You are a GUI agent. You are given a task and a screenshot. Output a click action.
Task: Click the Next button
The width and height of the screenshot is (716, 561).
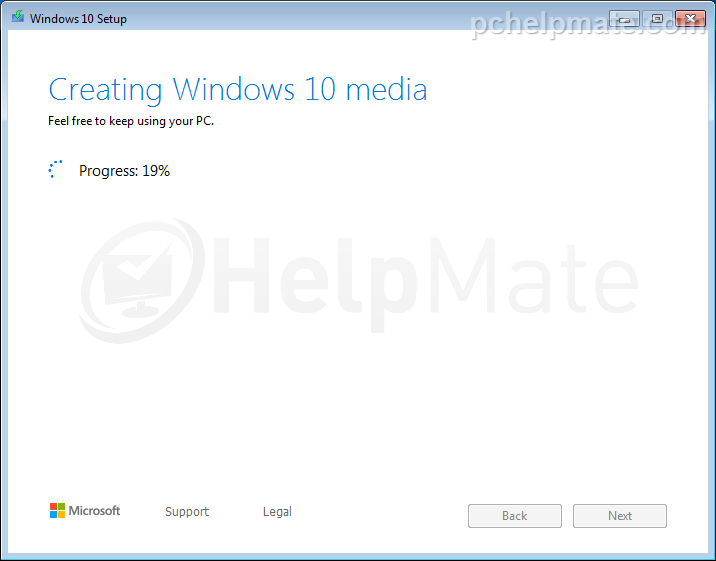pos(620,516)
